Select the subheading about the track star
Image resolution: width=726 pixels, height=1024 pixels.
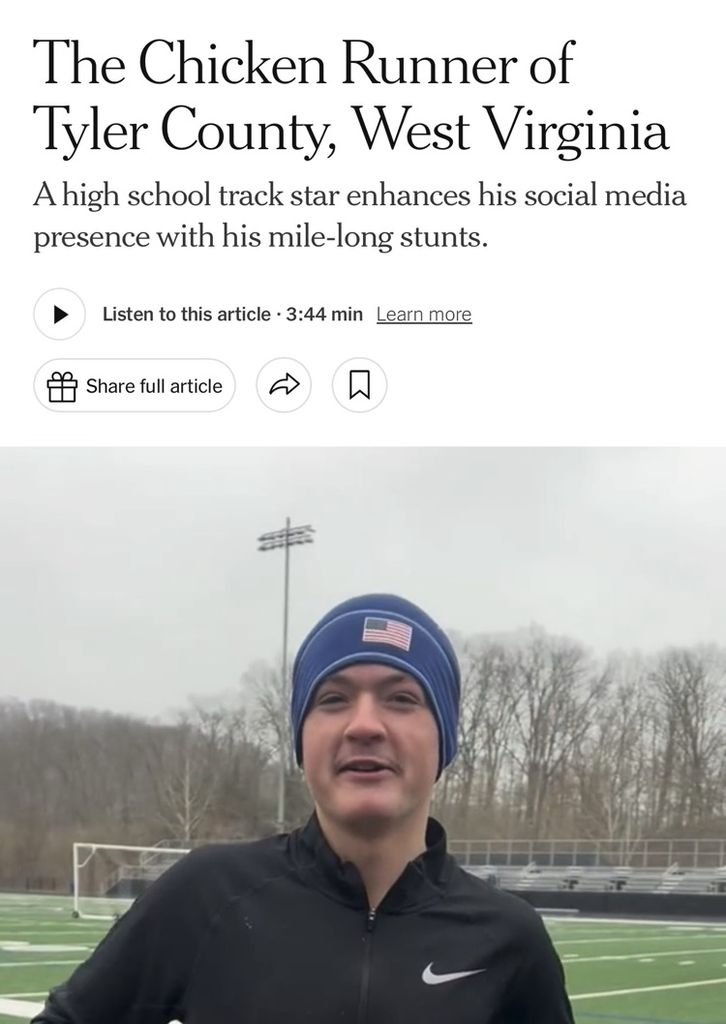[x=360, y=217]
